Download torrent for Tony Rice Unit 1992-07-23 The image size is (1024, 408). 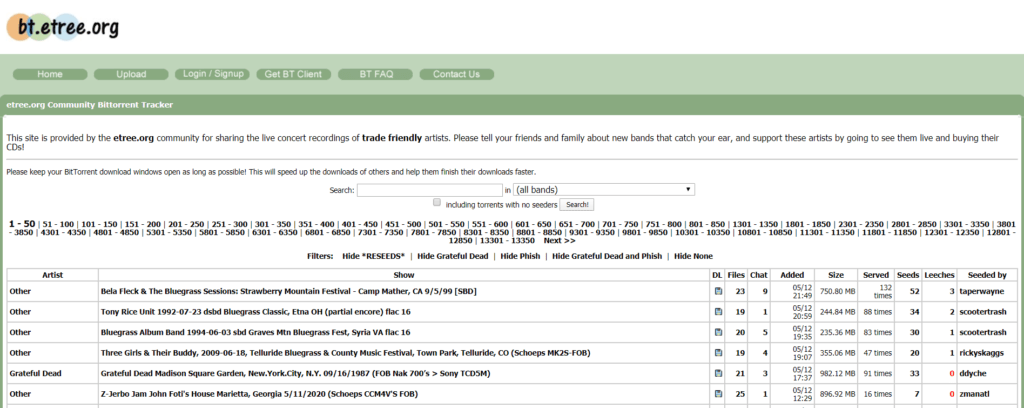718,312
